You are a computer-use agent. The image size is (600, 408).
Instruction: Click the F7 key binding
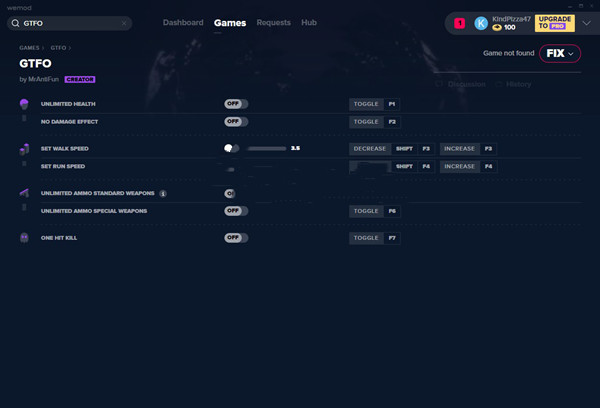click(392, 238)
